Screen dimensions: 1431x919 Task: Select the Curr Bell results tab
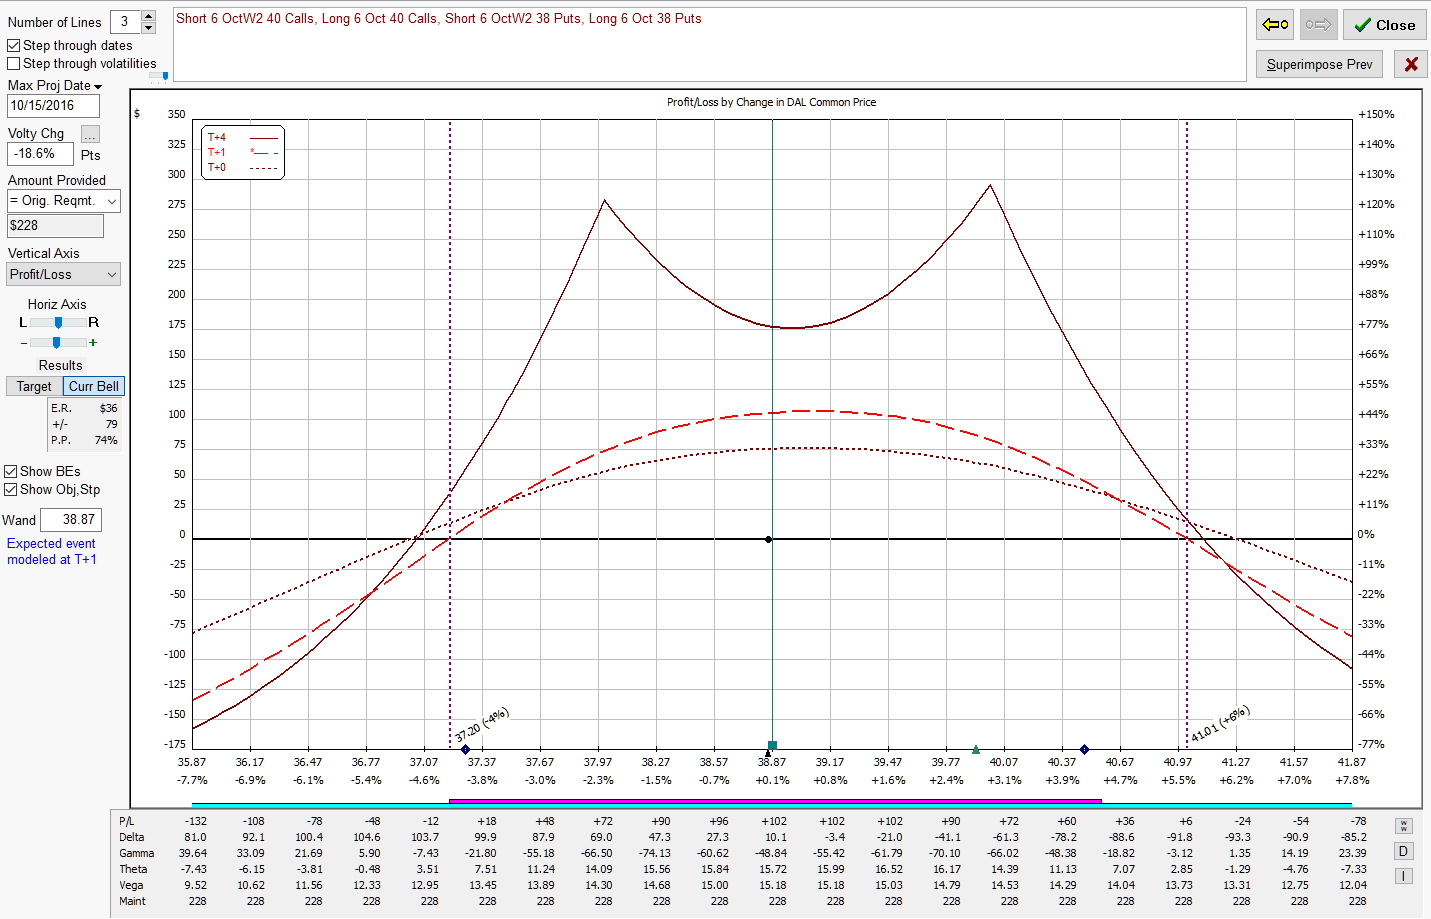93,387
